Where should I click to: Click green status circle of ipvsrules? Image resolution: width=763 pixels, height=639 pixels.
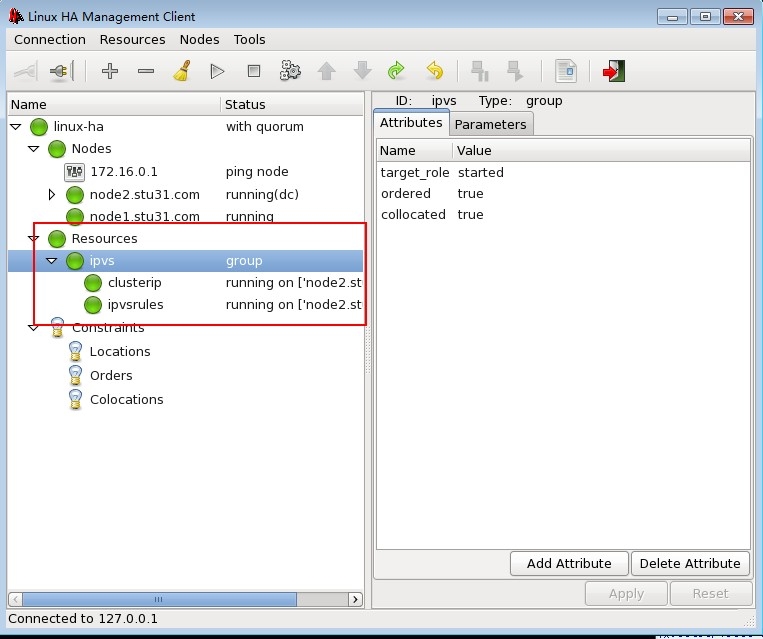tap(93, 305)
